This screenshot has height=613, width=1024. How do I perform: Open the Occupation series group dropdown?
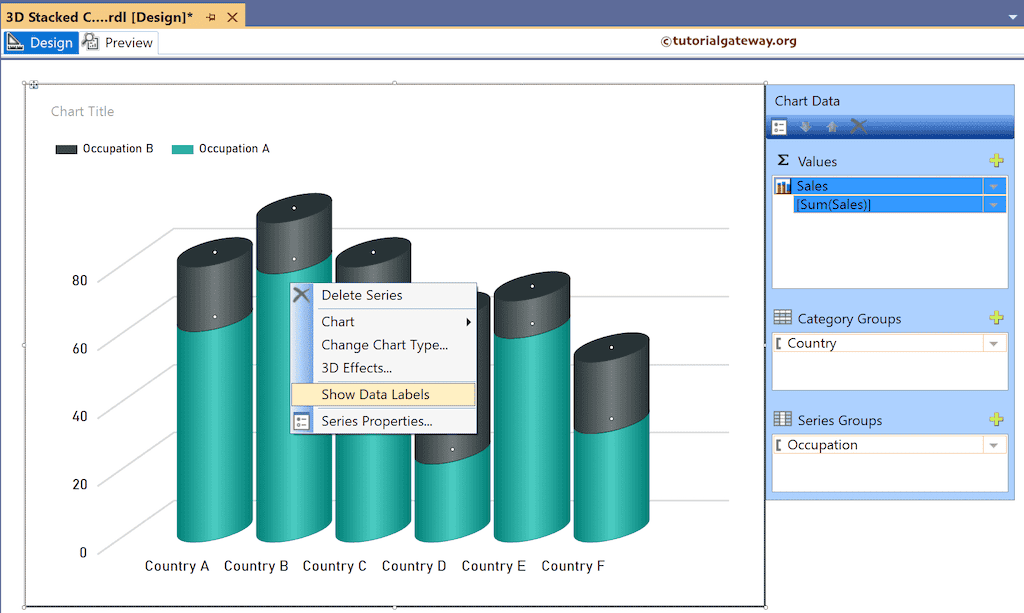(994, 444)
